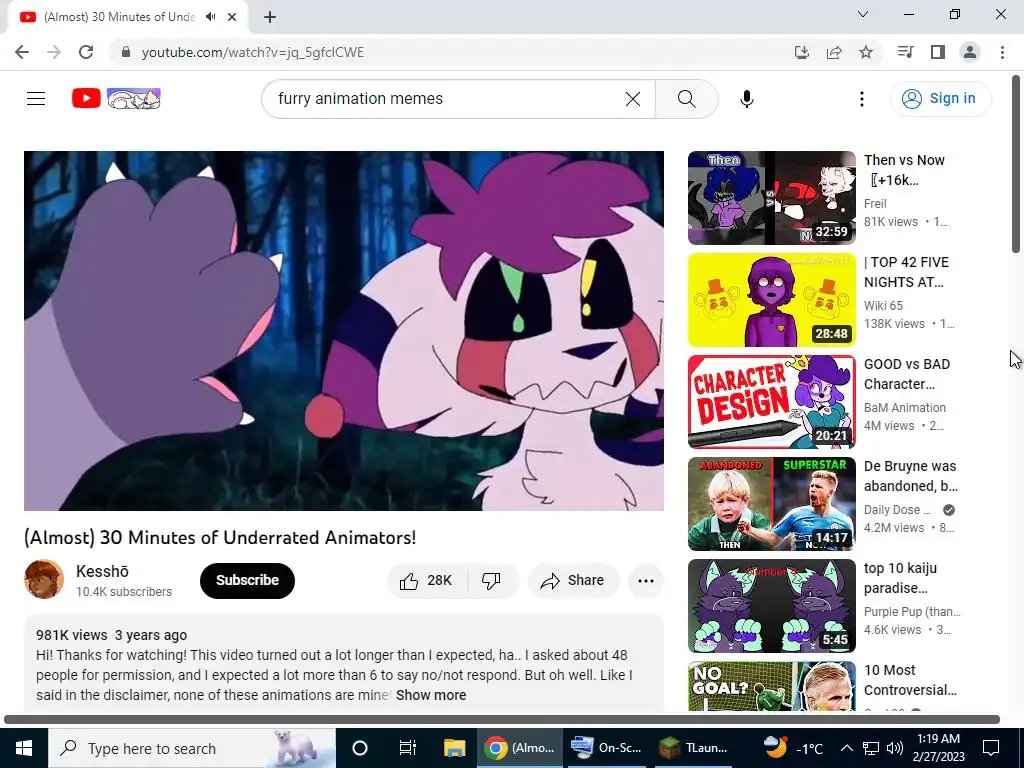Open Kesshō channel name link
The height and width of the screenshot is (768, 1024).
point(103,571)
